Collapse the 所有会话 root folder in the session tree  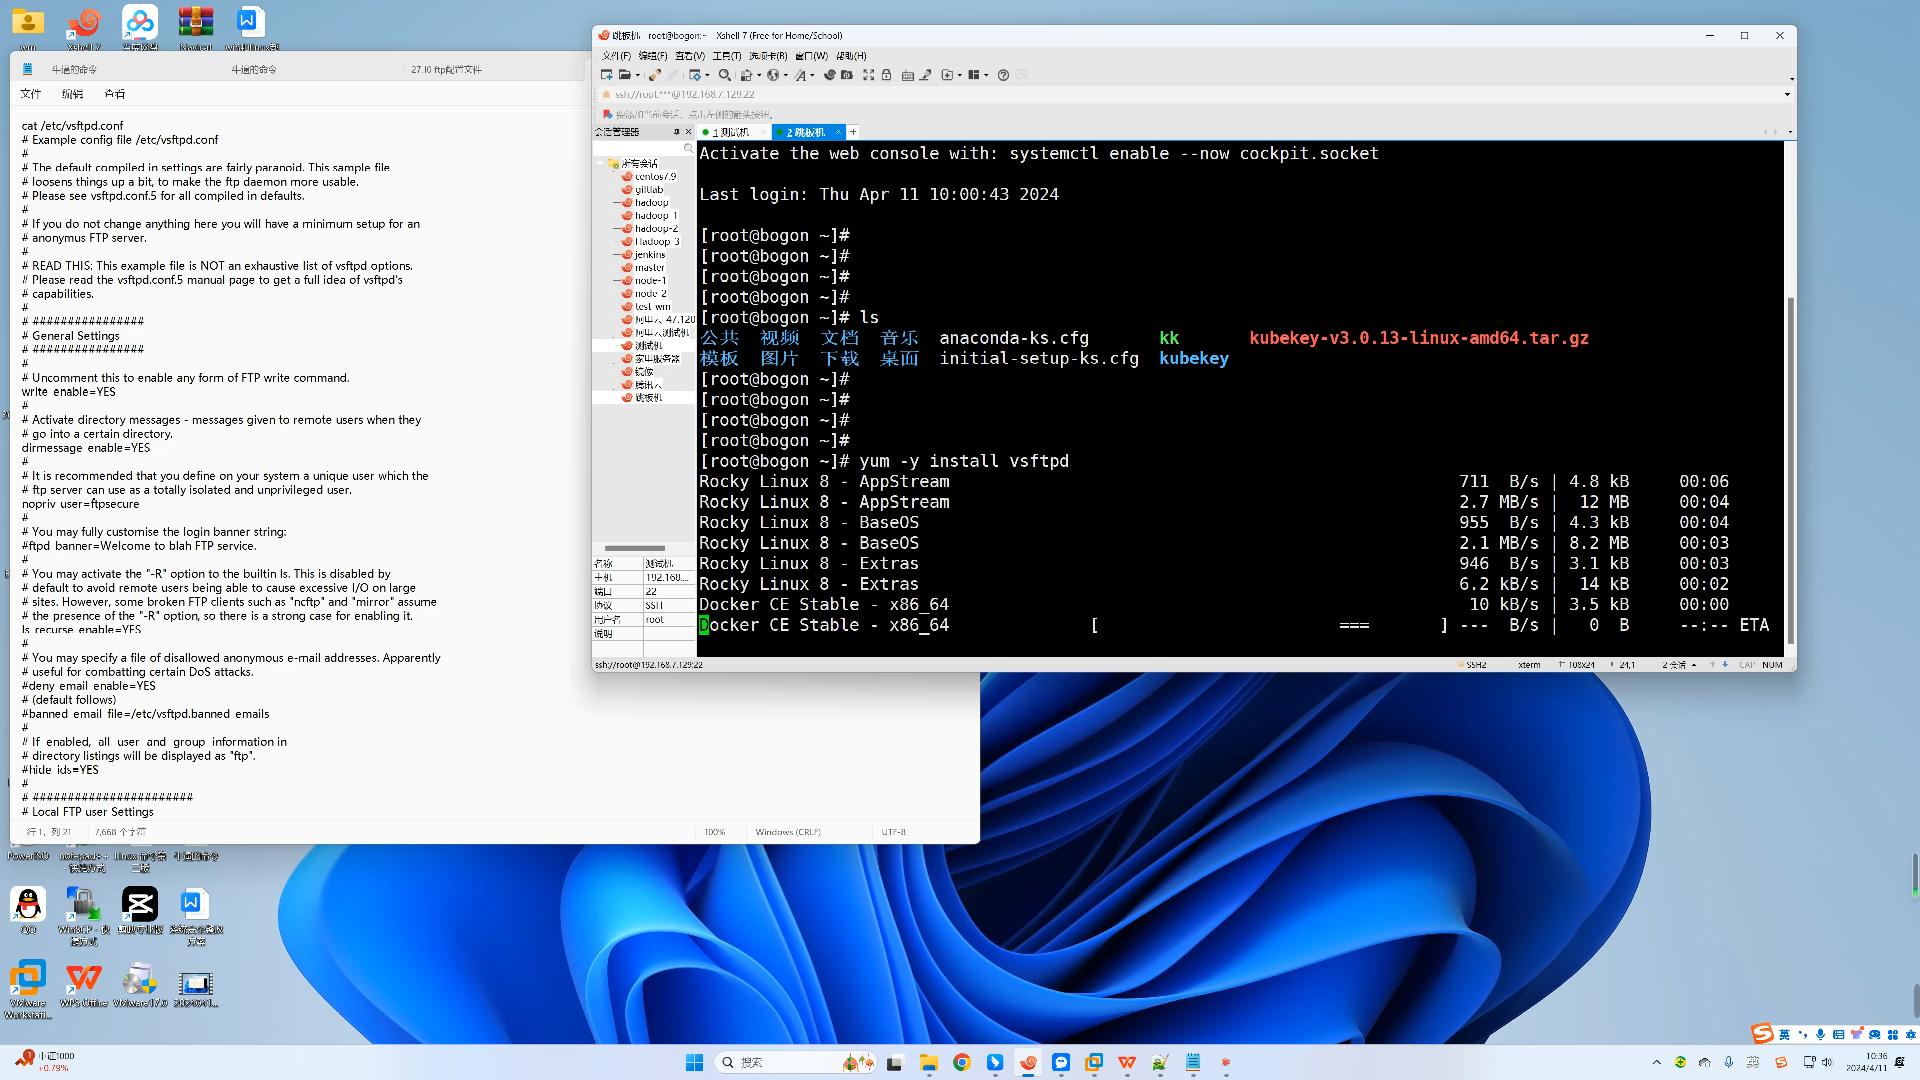[x=600, y=163]
